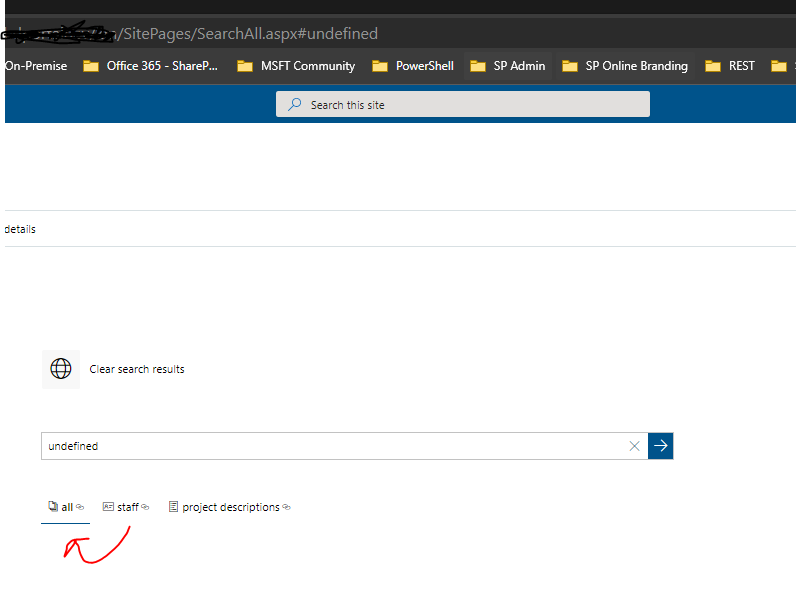Click the link icon after all tab
The width and height of the screenshot is (796, 596).
pos(80,507)
